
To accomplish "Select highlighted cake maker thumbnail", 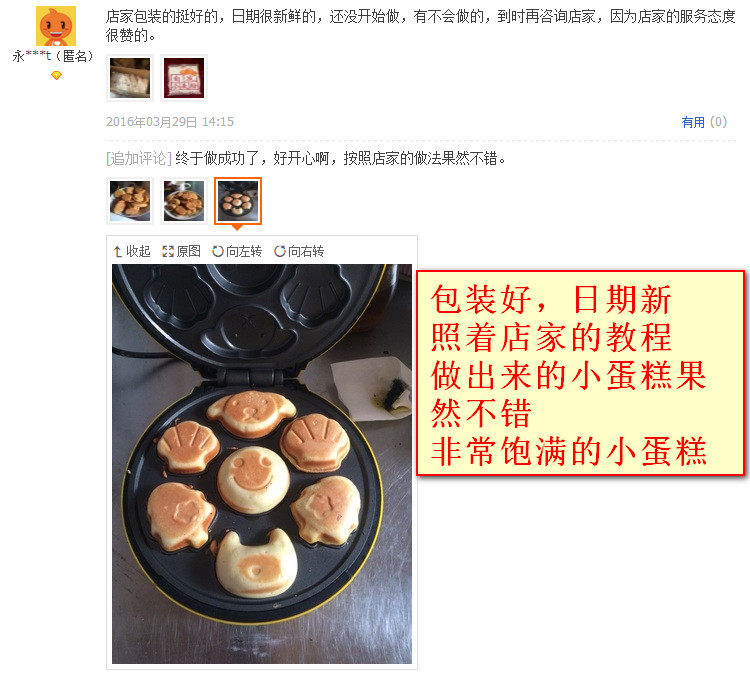I will (x=238, y=200).
